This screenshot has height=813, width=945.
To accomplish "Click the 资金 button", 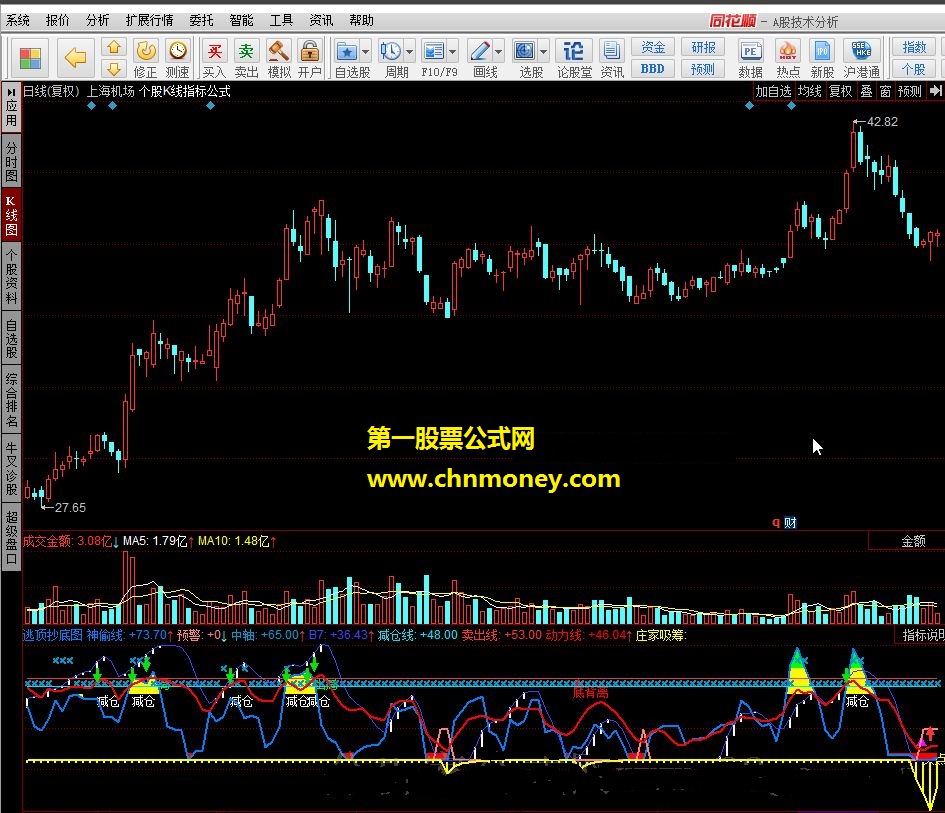I will (653, 47).
